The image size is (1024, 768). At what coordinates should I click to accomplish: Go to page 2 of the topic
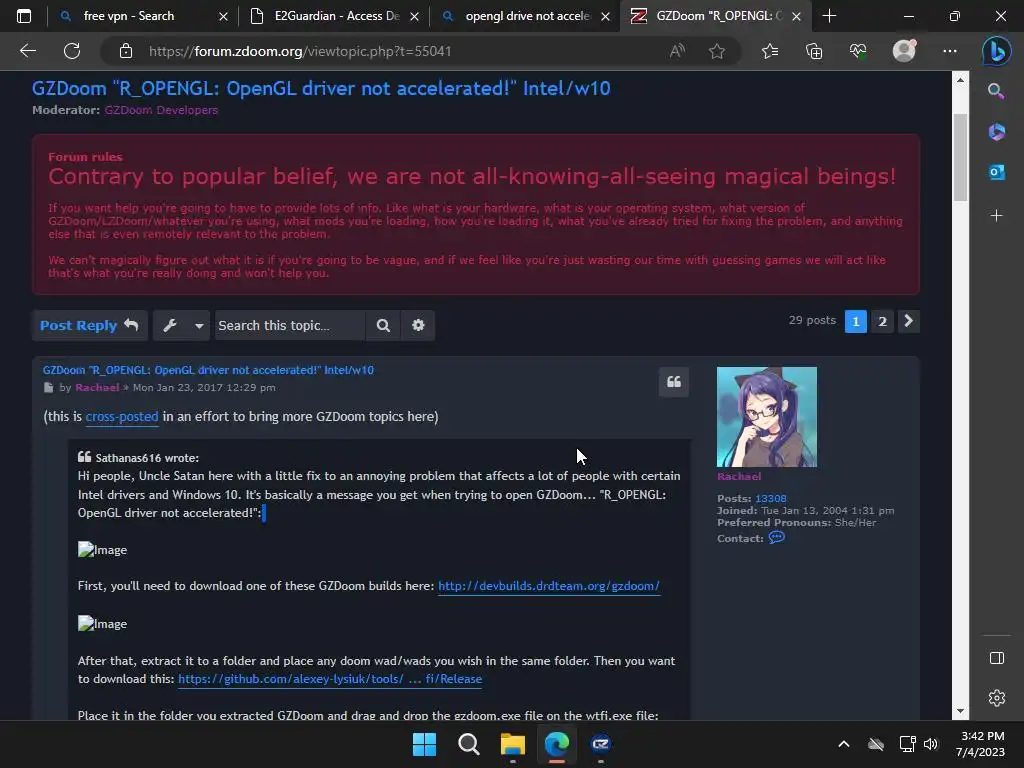click(x=882, y=321)
